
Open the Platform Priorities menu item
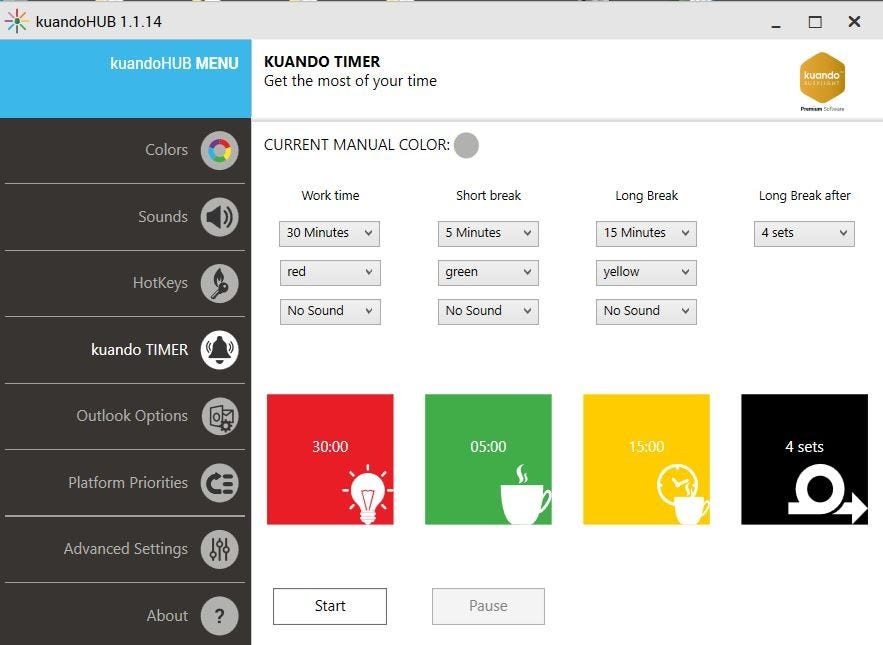[125, 483]
